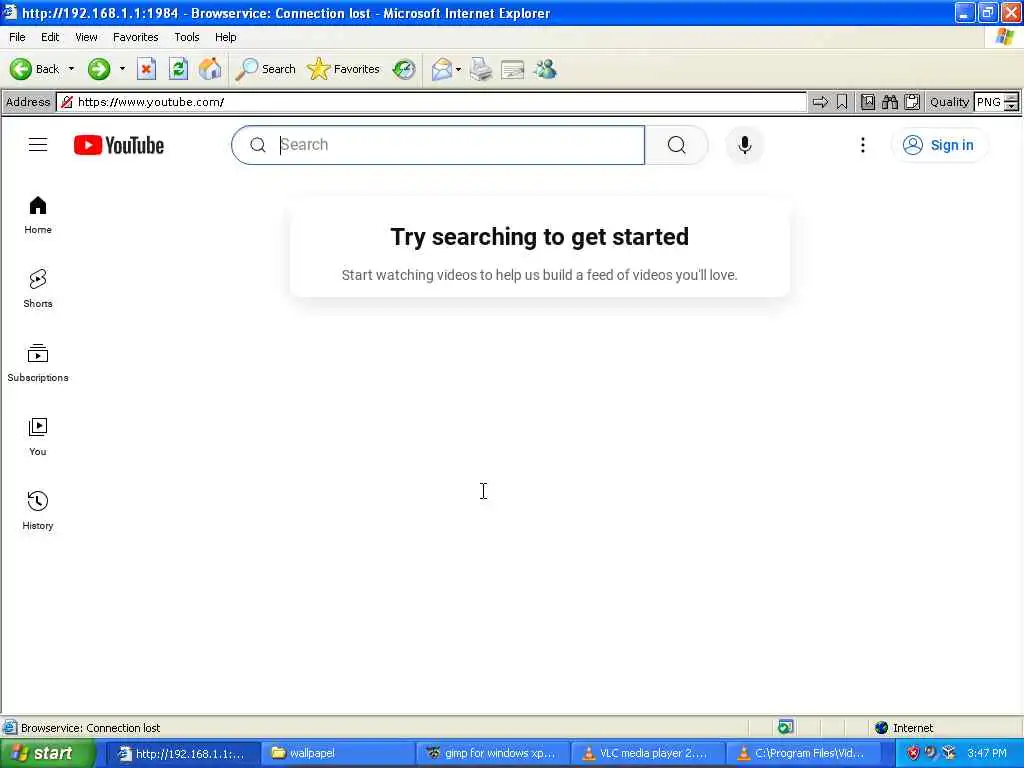Open the YouTube hamburger guide menu
Screen dimensions: 1024x768
[x=38, y=145]
